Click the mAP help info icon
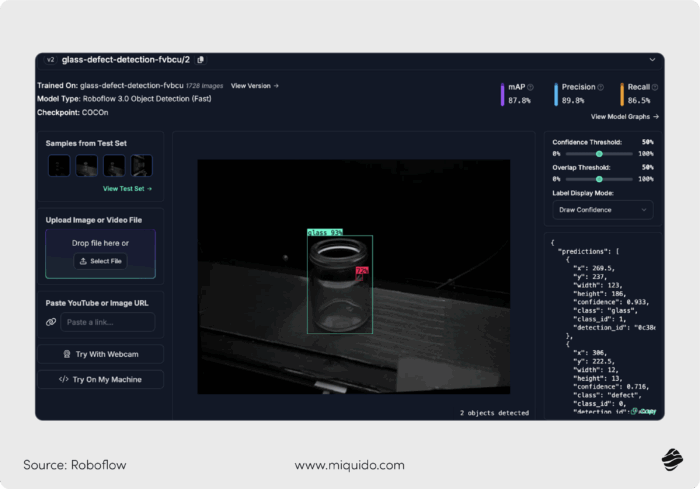 click(x=530, y=87)
